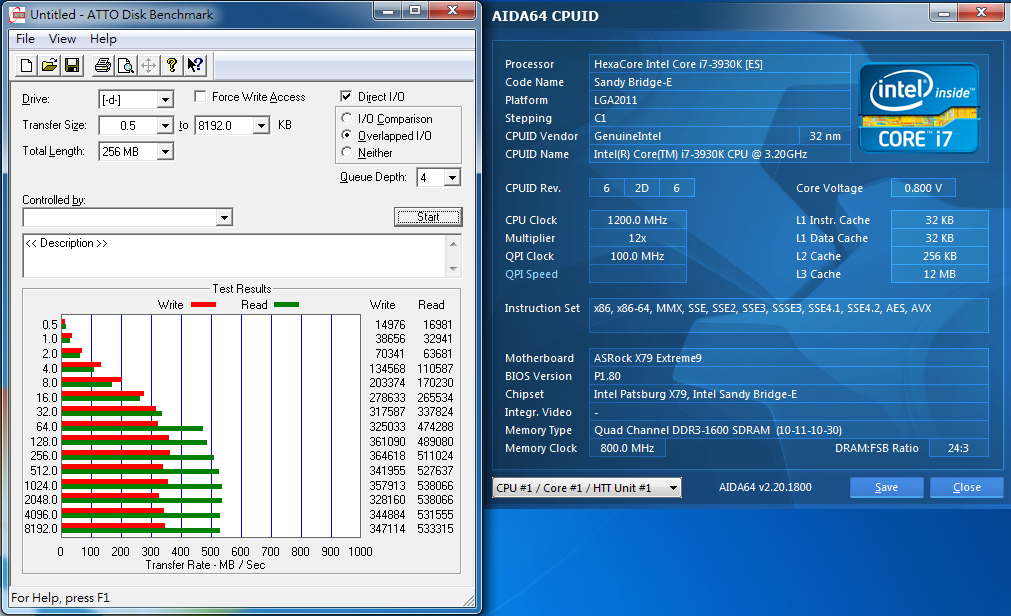Click Save in AIDA64 CPUID window
The image size is (1011, 616).
(x=887, y=488)
